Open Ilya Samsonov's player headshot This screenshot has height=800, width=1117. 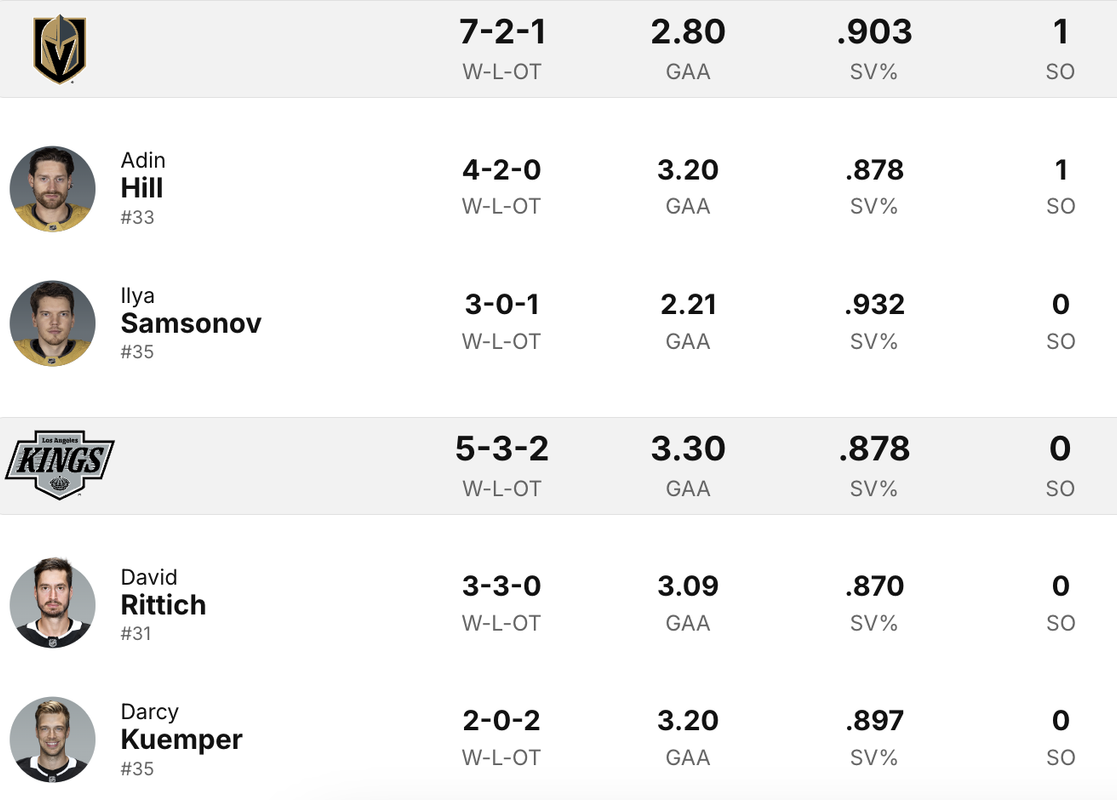[53, 323]
